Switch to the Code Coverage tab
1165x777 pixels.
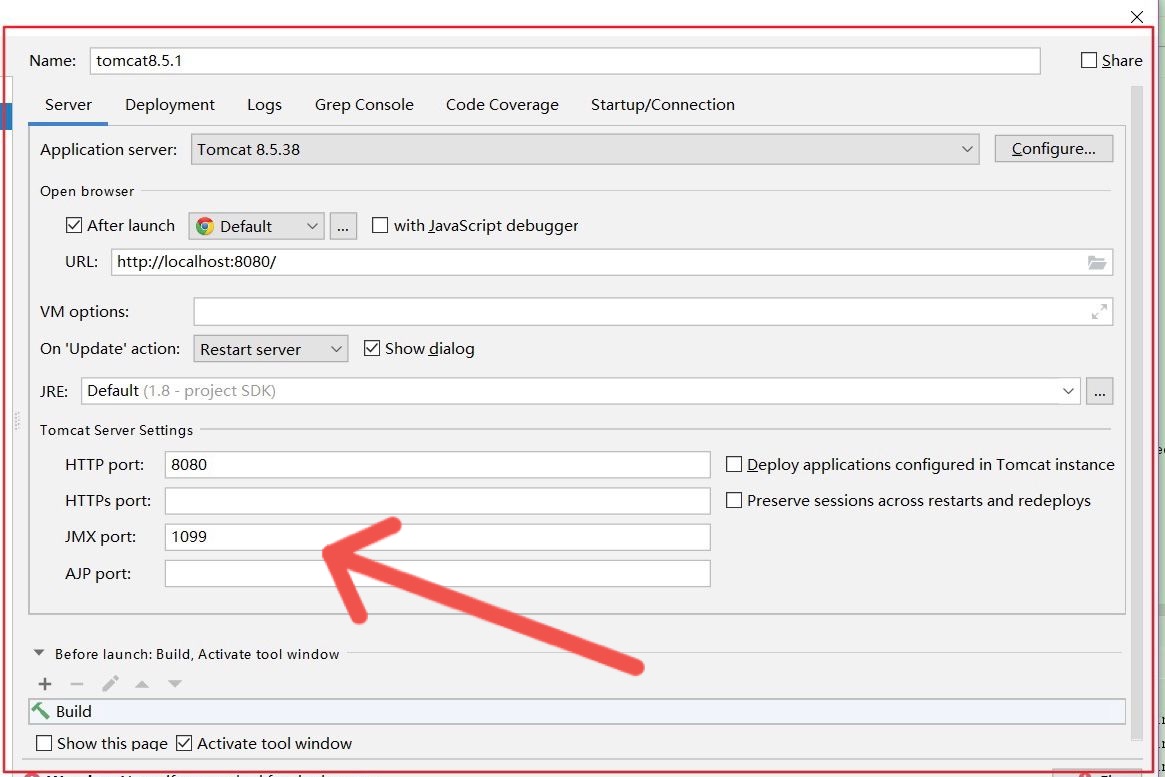click(x=502, y=105)
